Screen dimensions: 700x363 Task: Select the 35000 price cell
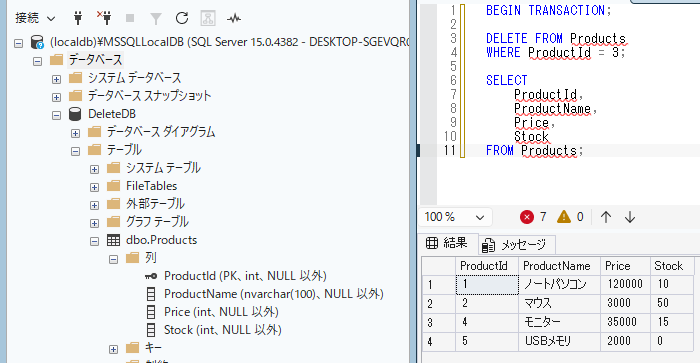point(625,322)
